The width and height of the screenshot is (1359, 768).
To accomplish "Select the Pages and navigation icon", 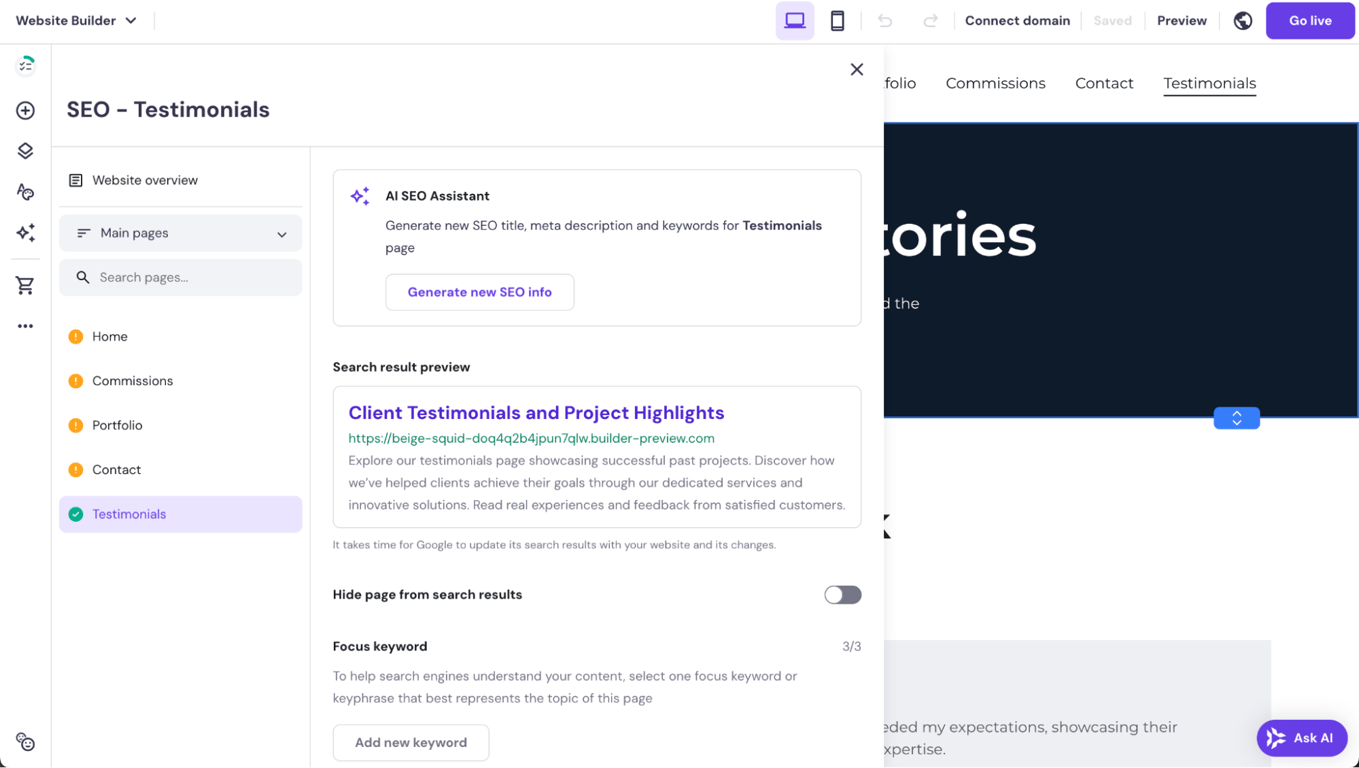I will coord(24,150).
